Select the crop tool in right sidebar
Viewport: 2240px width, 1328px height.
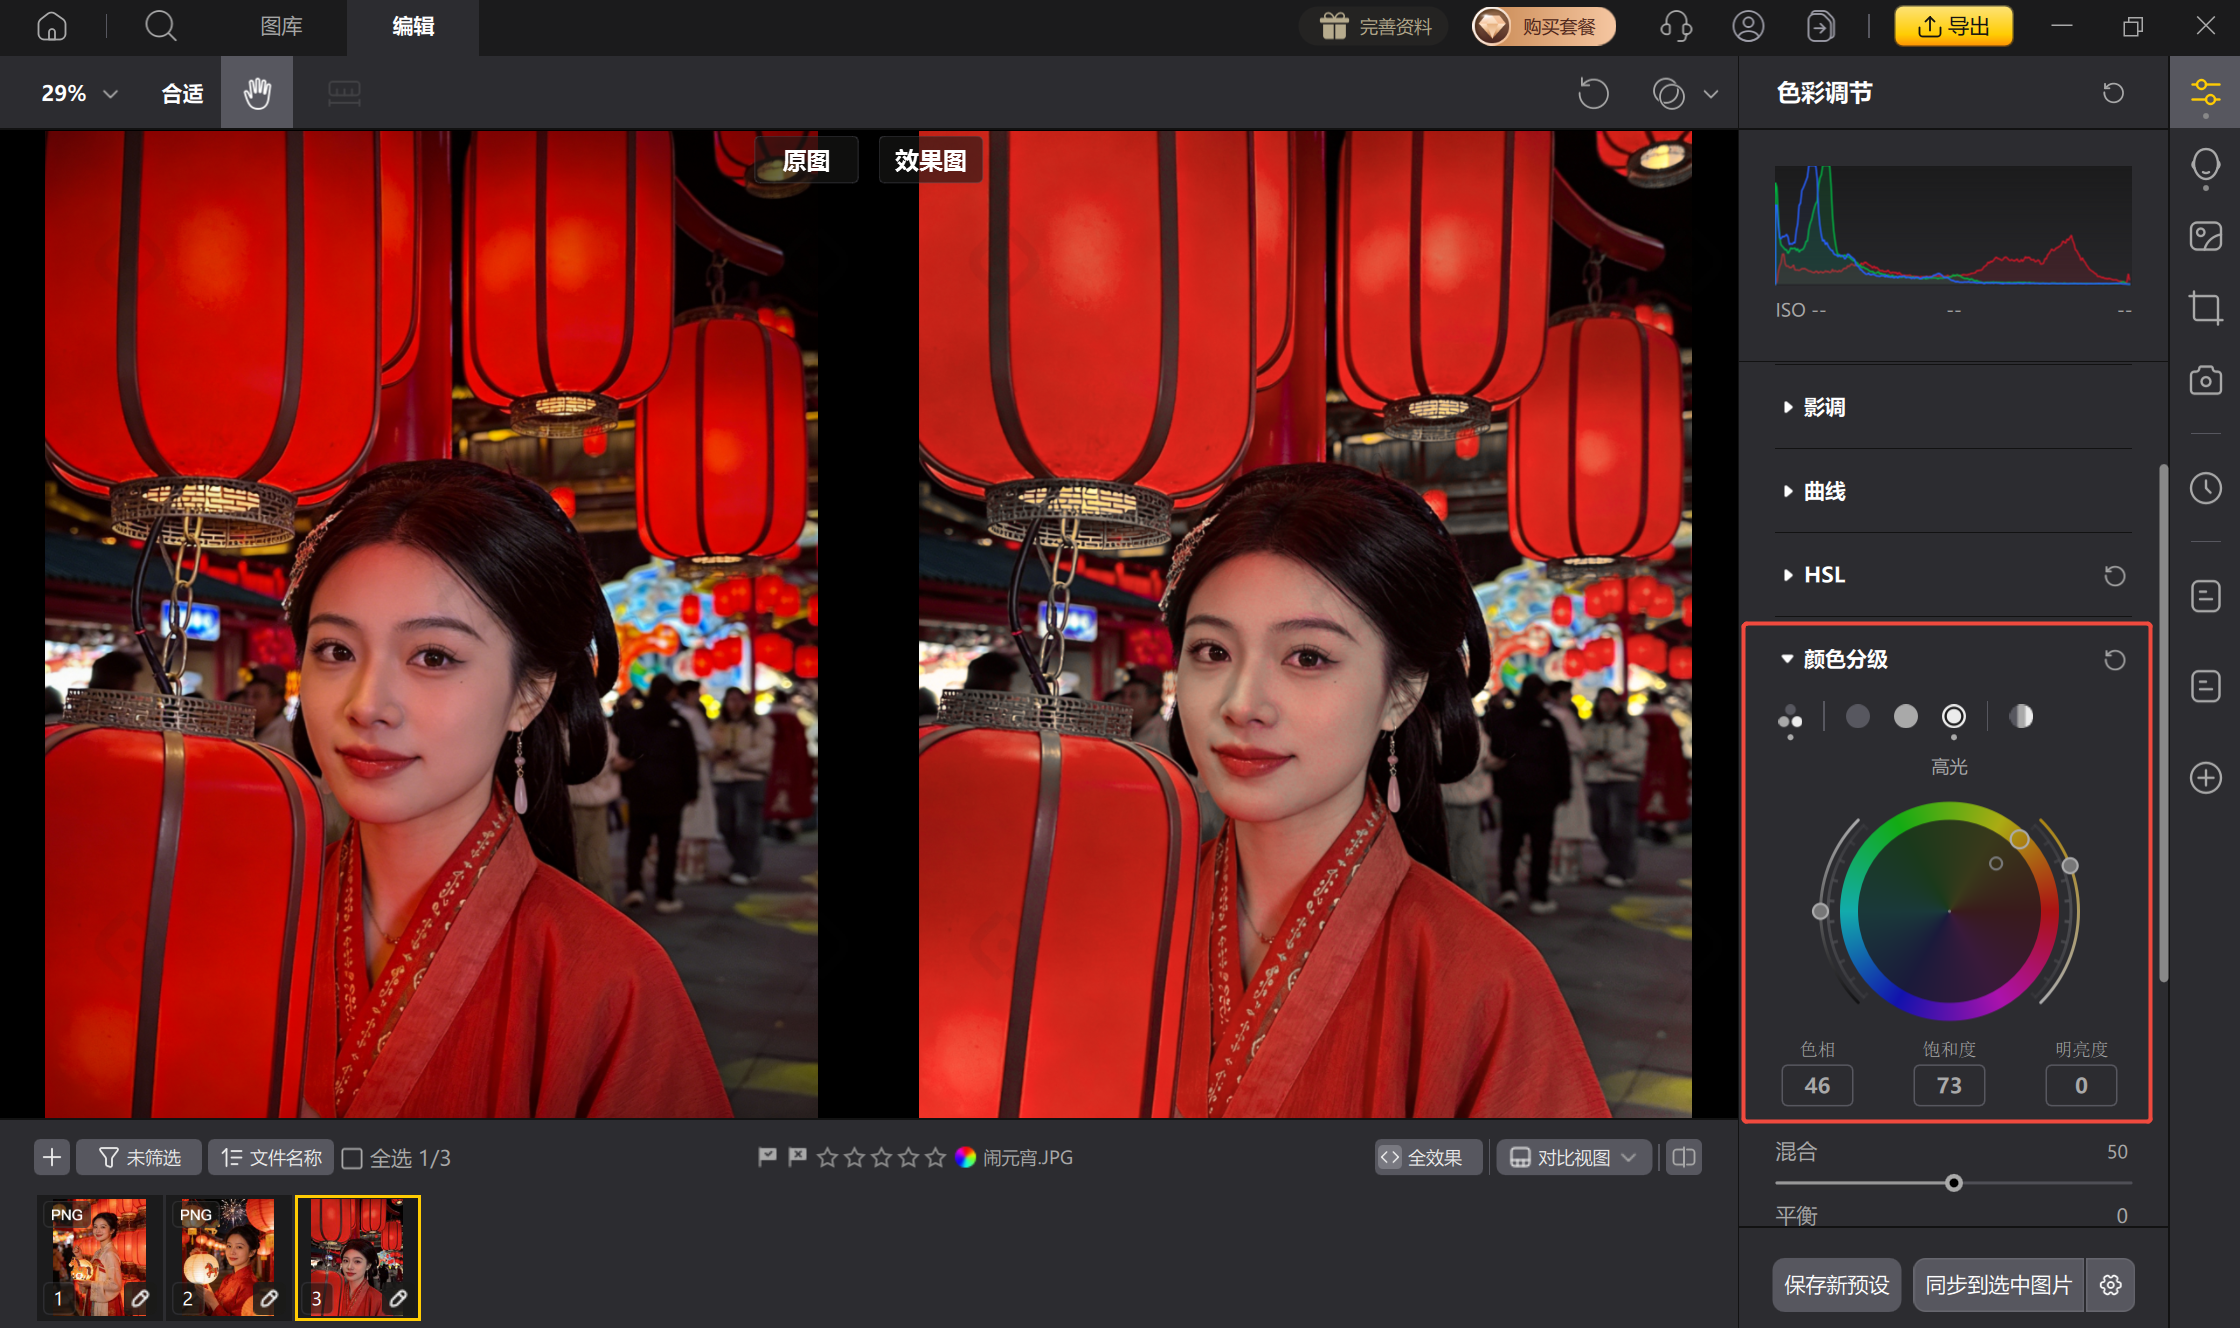(x=2204, y=307)
